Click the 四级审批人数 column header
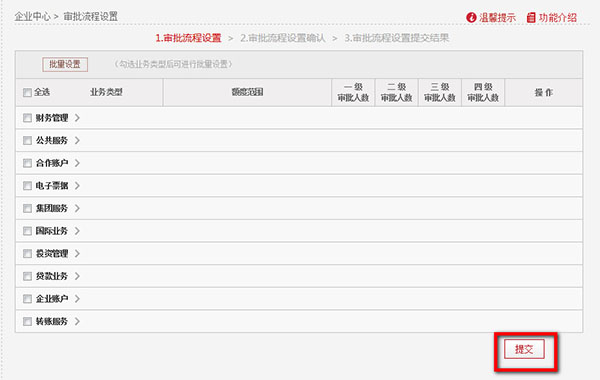The height and width of the screenshot is (380, 600). [483, 92]
